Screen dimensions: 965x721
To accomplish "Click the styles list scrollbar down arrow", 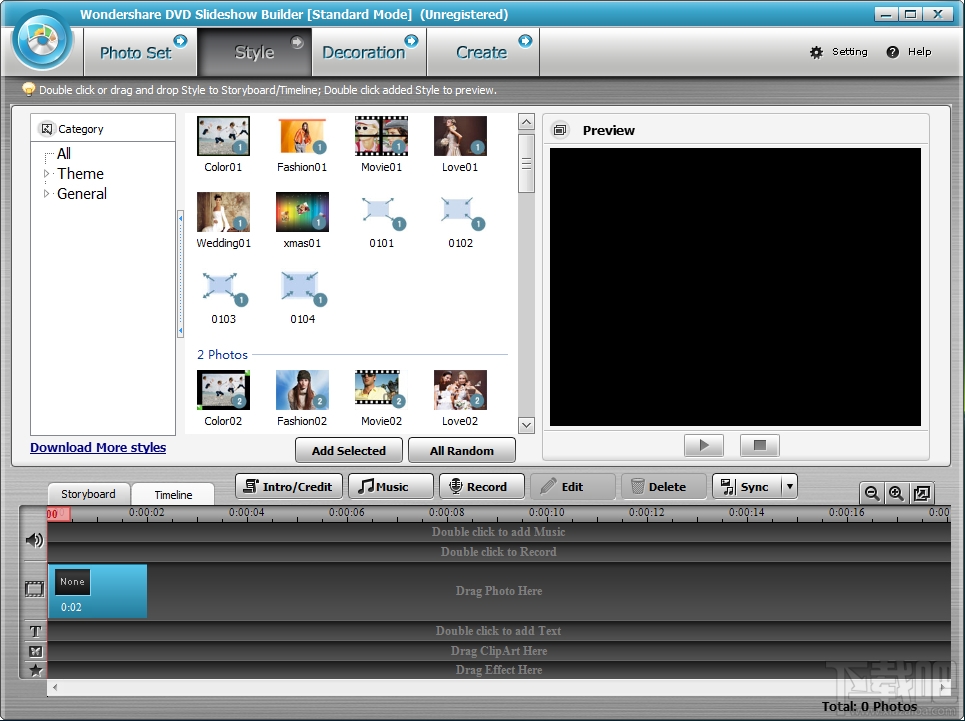I will click(x=526, y=424).
